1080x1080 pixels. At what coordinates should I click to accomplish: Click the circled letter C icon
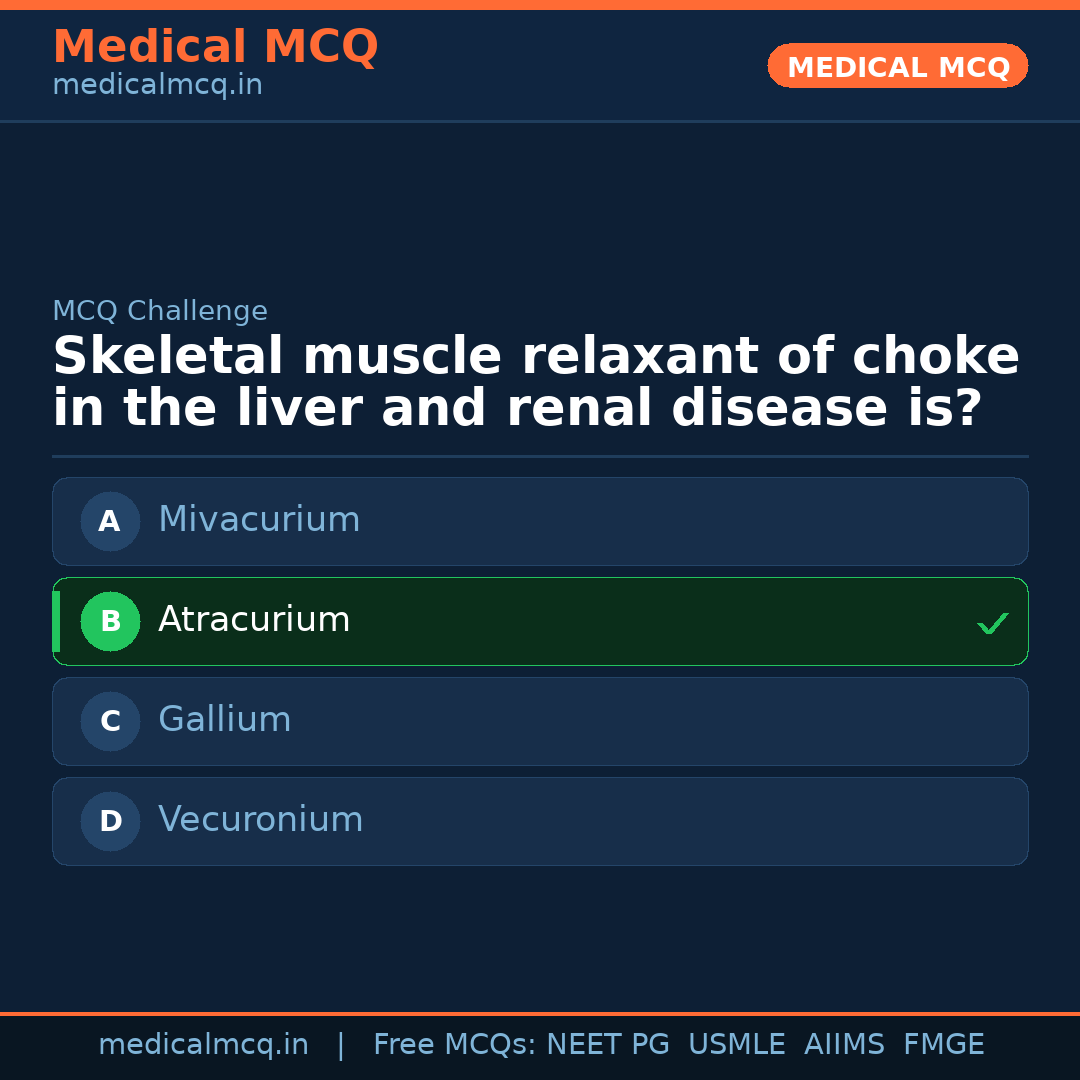pos(110,721)
